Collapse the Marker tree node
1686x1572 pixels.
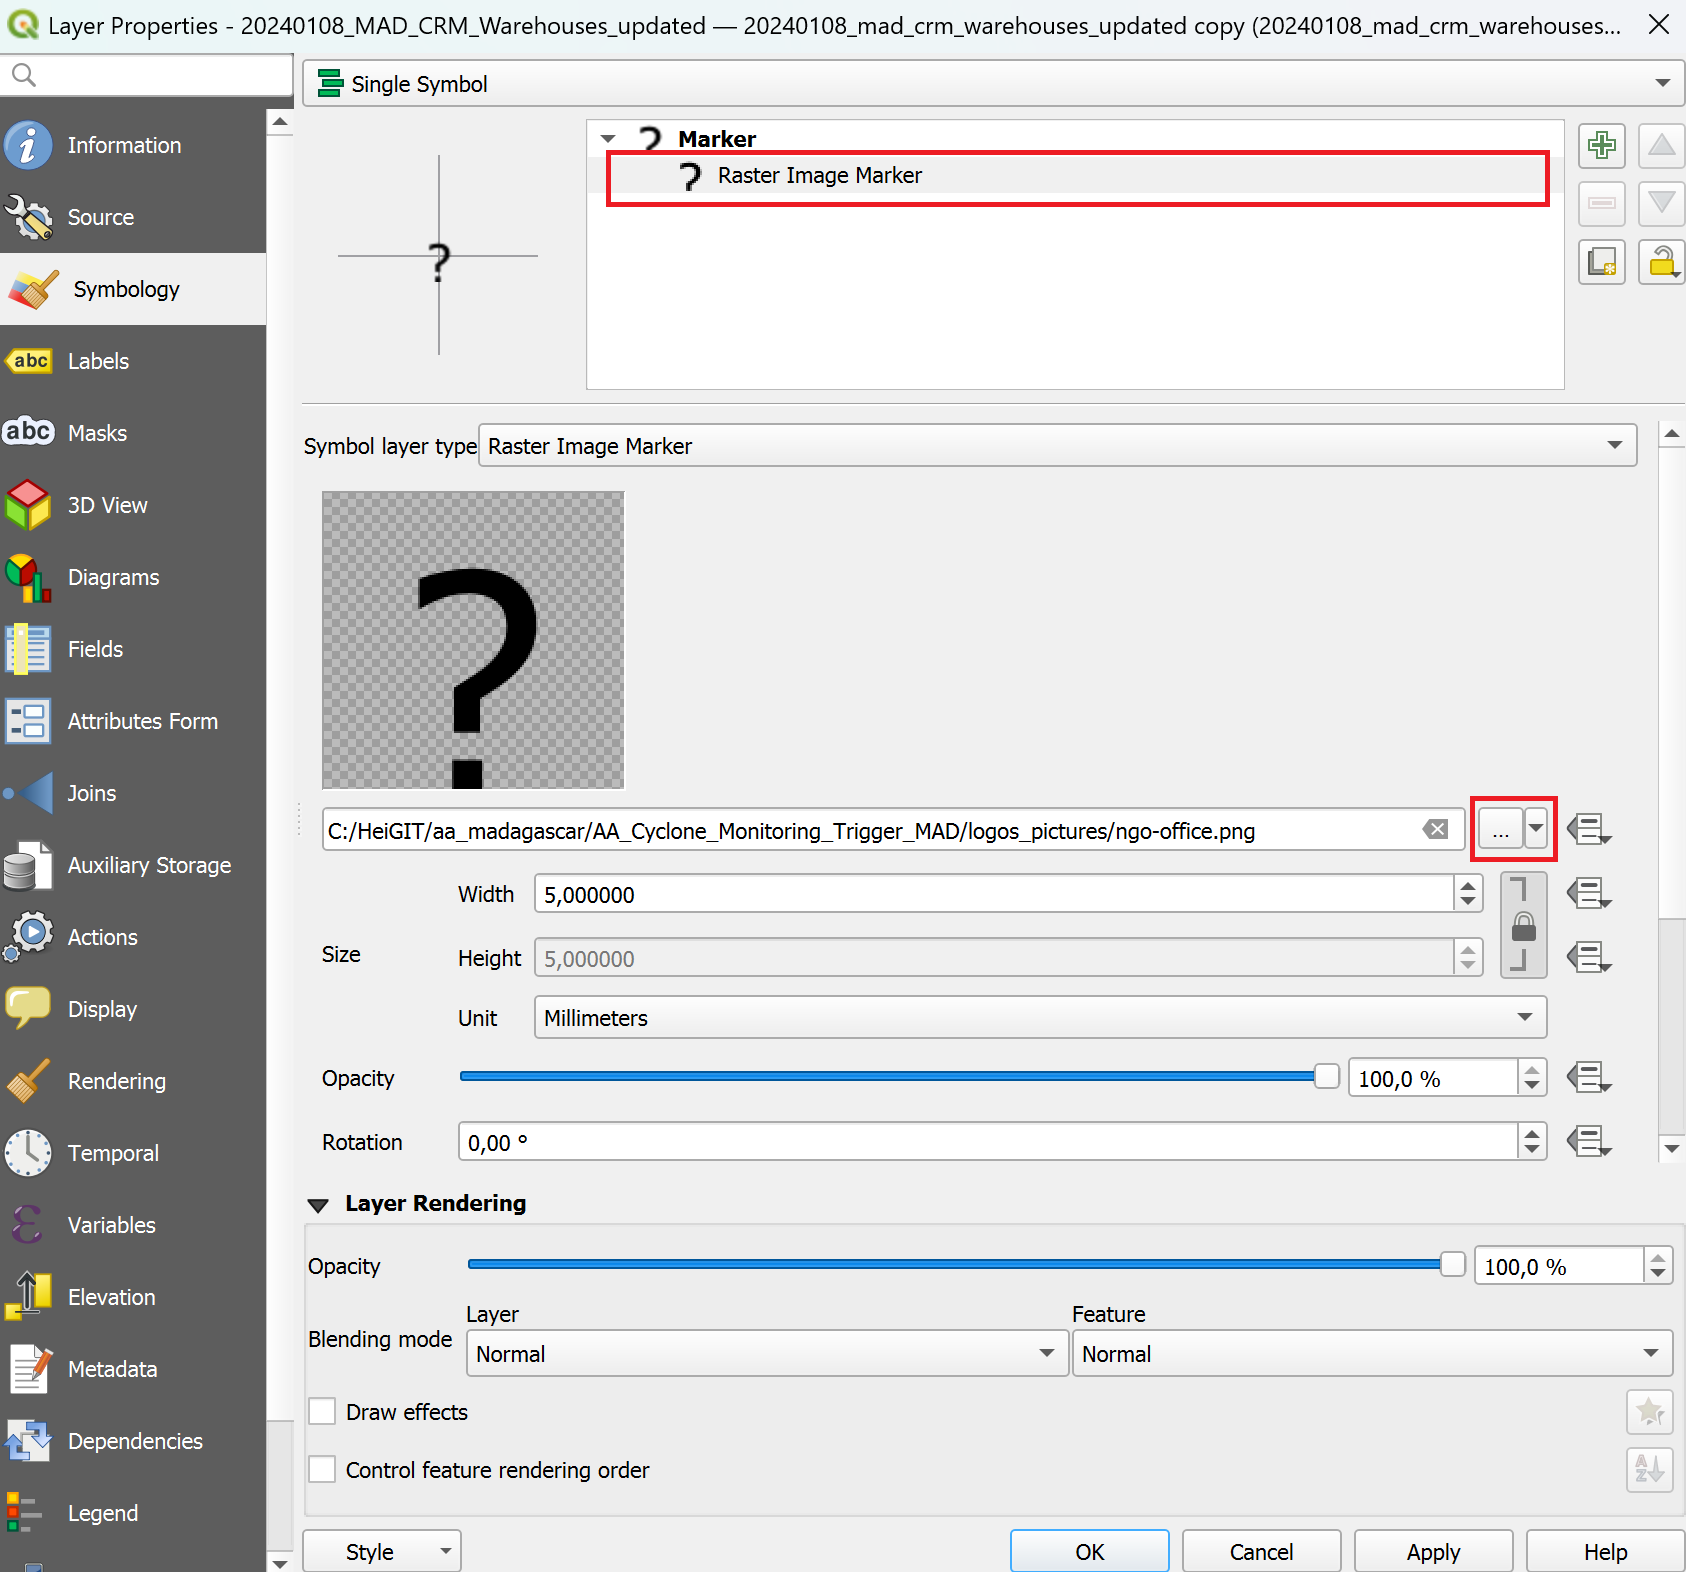click(x=608, y=138)
